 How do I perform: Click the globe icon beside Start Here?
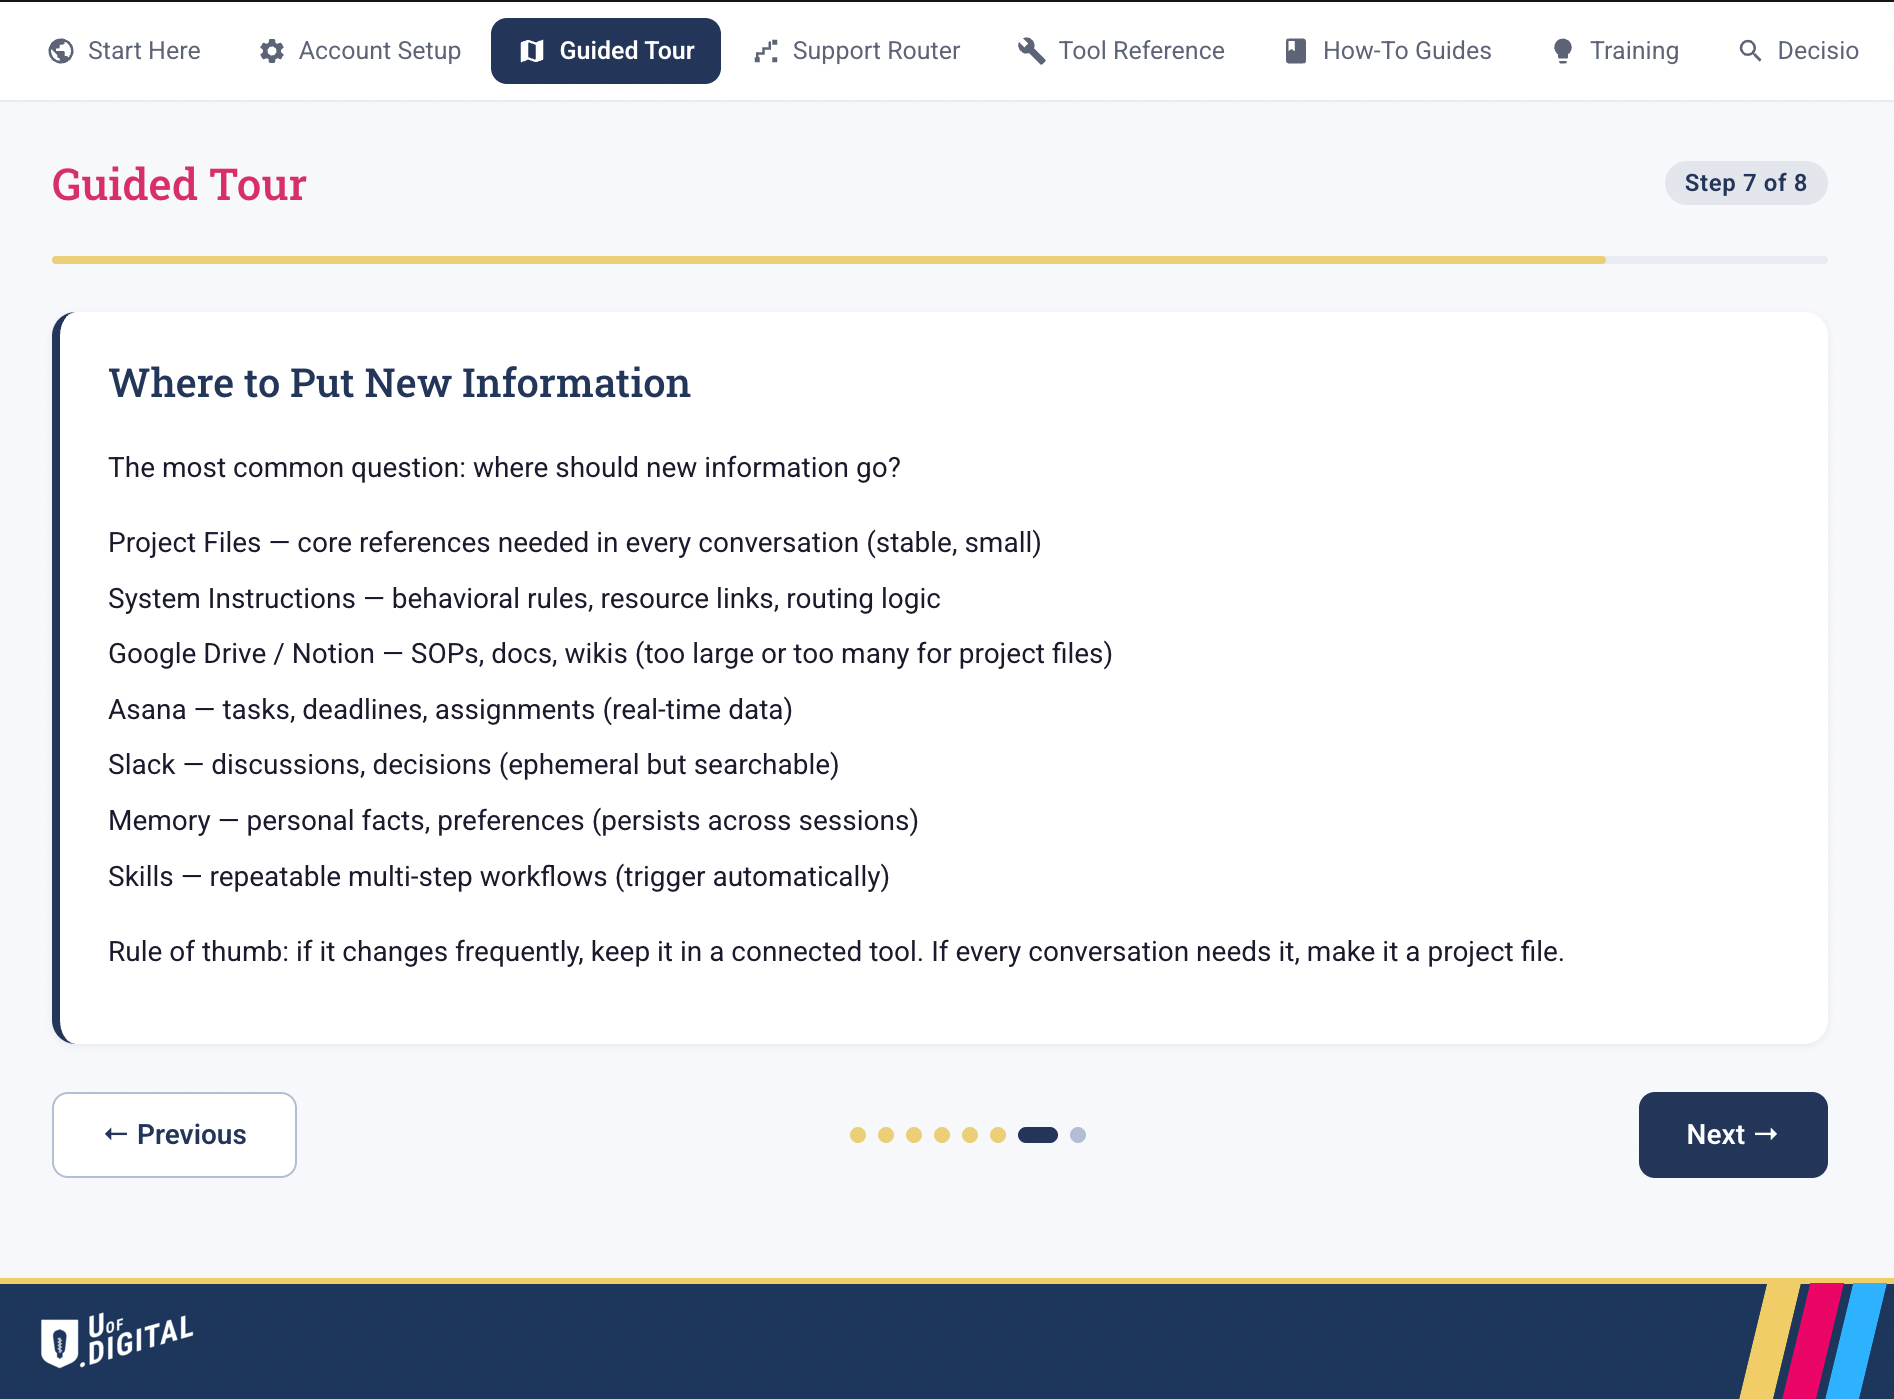(x=61, y=51)
